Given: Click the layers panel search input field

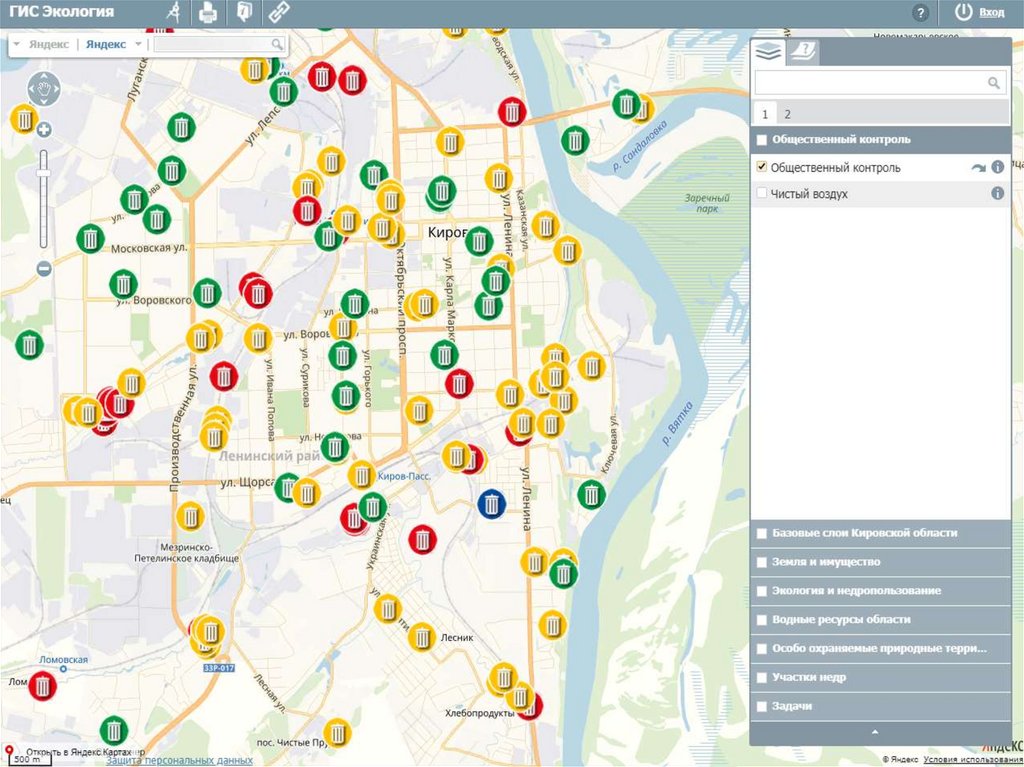Looking at the screenshot, I should [x=870, y=83].
